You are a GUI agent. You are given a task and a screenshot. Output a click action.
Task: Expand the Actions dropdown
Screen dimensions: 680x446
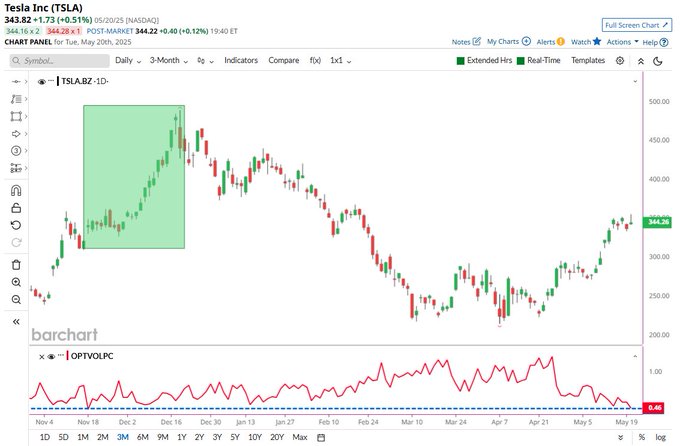click(622, 42)
